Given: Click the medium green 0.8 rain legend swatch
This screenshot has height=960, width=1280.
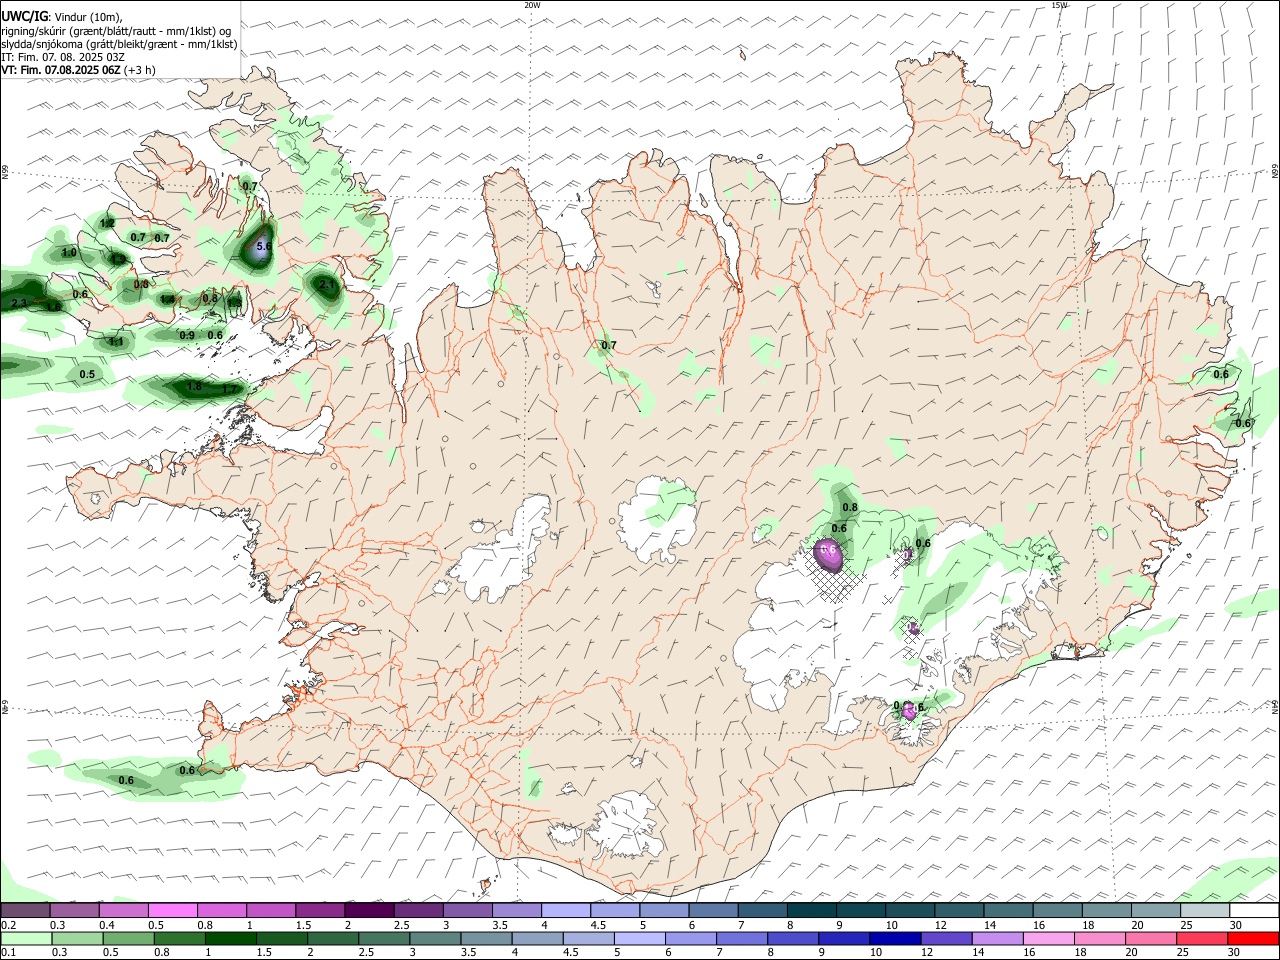Looking at the screenshot, I should pyautogui.click(x=179, y=938).
